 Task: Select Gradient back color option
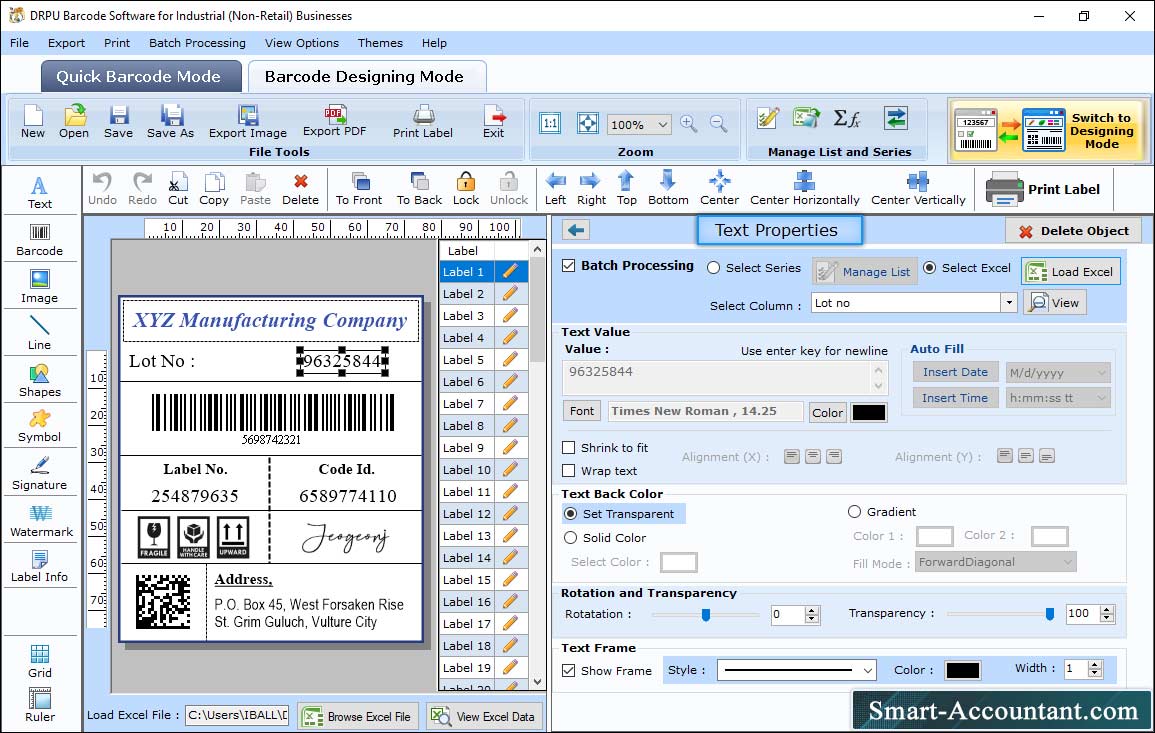click(x=854, y=512)
